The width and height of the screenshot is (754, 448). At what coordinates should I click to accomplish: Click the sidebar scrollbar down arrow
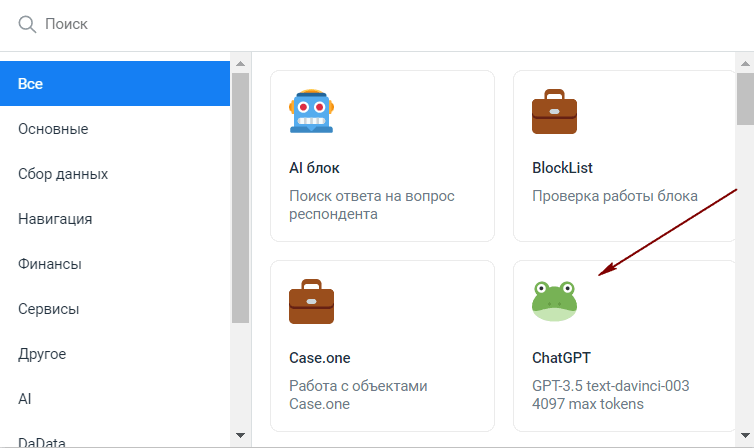coord(240,436)
